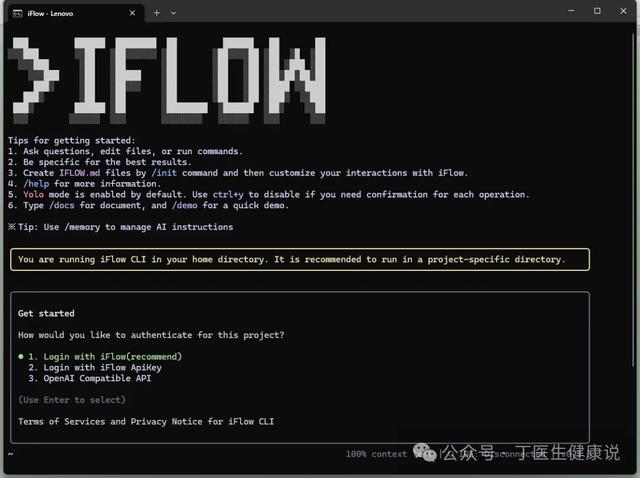Click the /docs command in tip six
This screenshot has height=478, width=640.
[62, 205]
